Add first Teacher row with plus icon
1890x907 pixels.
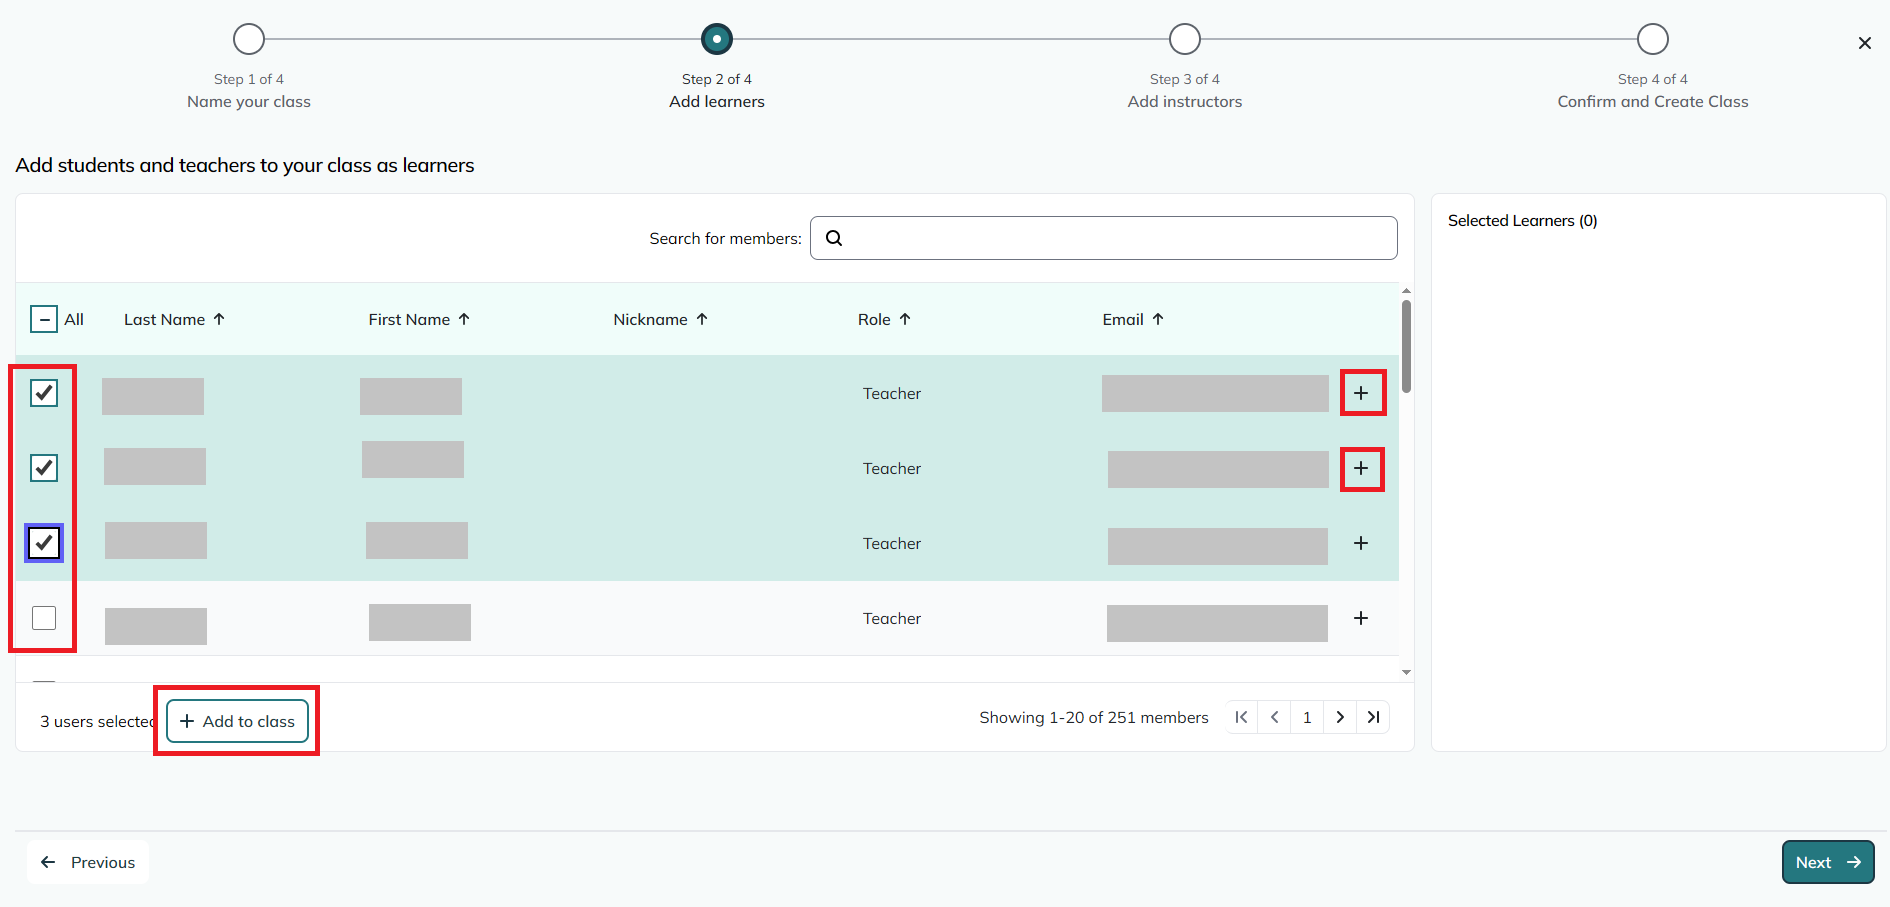[x=1361, y=393]
